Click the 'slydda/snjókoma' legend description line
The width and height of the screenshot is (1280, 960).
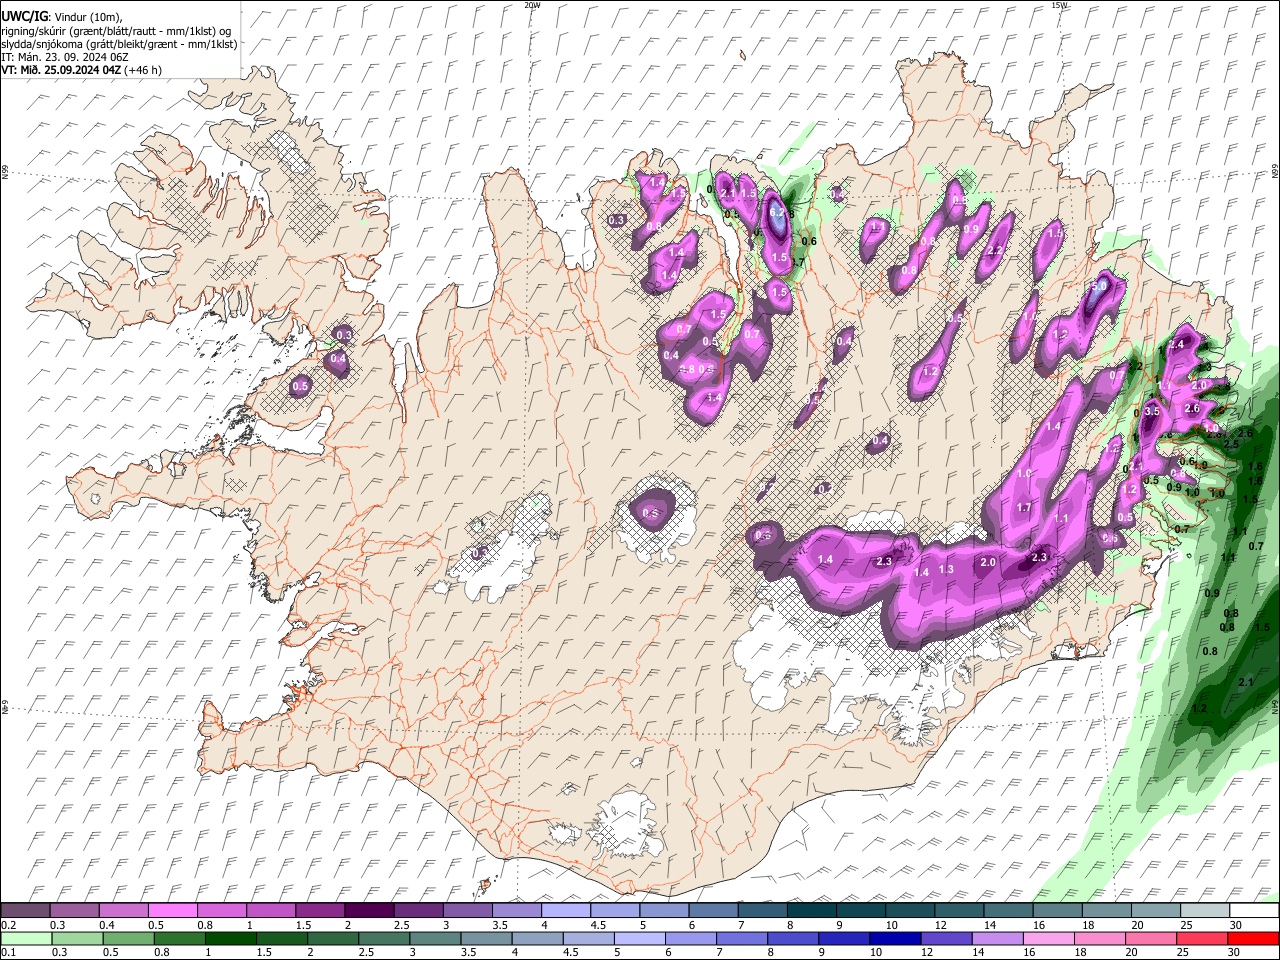click(x=120, y=44)
